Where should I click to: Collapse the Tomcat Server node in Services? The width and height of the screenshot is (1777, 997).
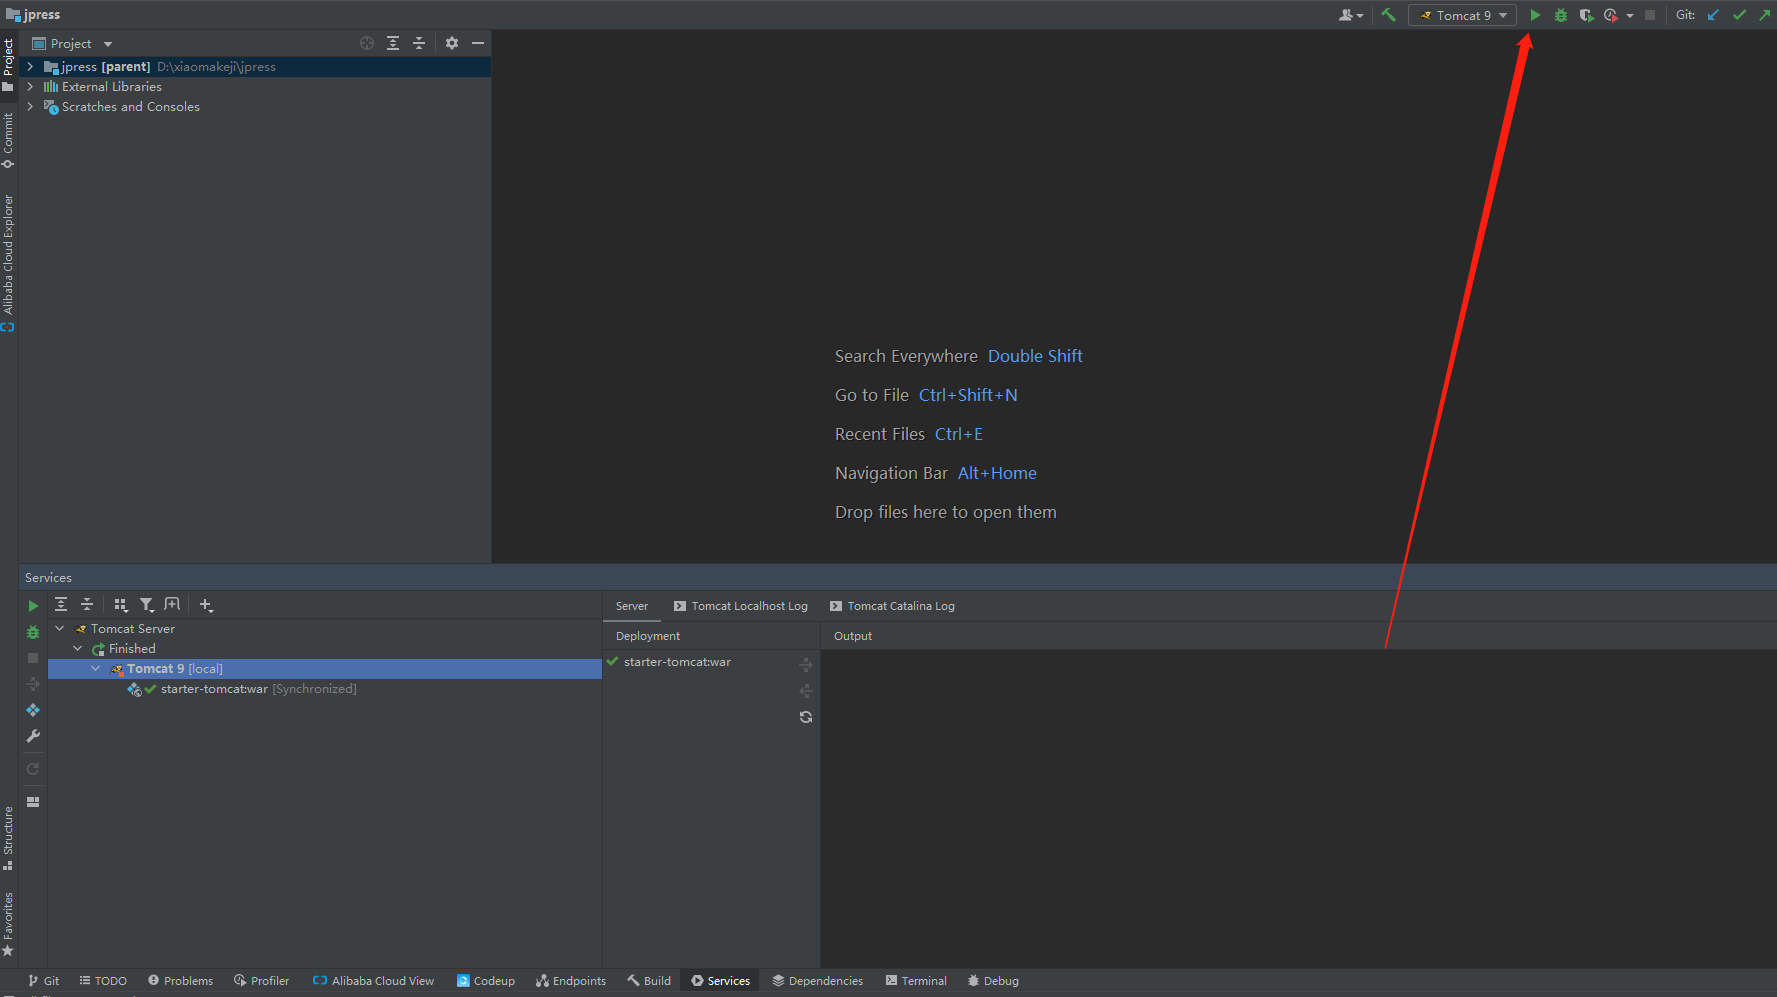pyautogui.click(x=60, y=629)
